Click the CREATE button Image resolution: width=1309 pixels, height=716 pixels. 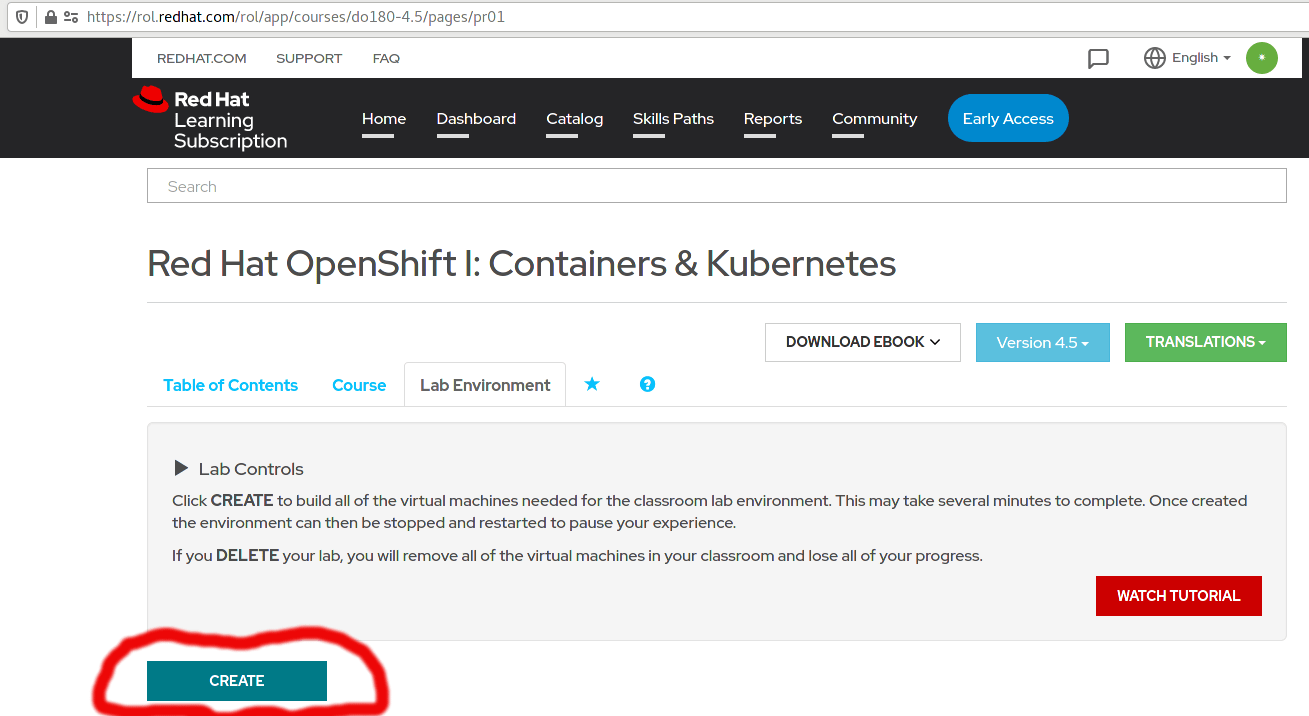click(x=236, y=681)
